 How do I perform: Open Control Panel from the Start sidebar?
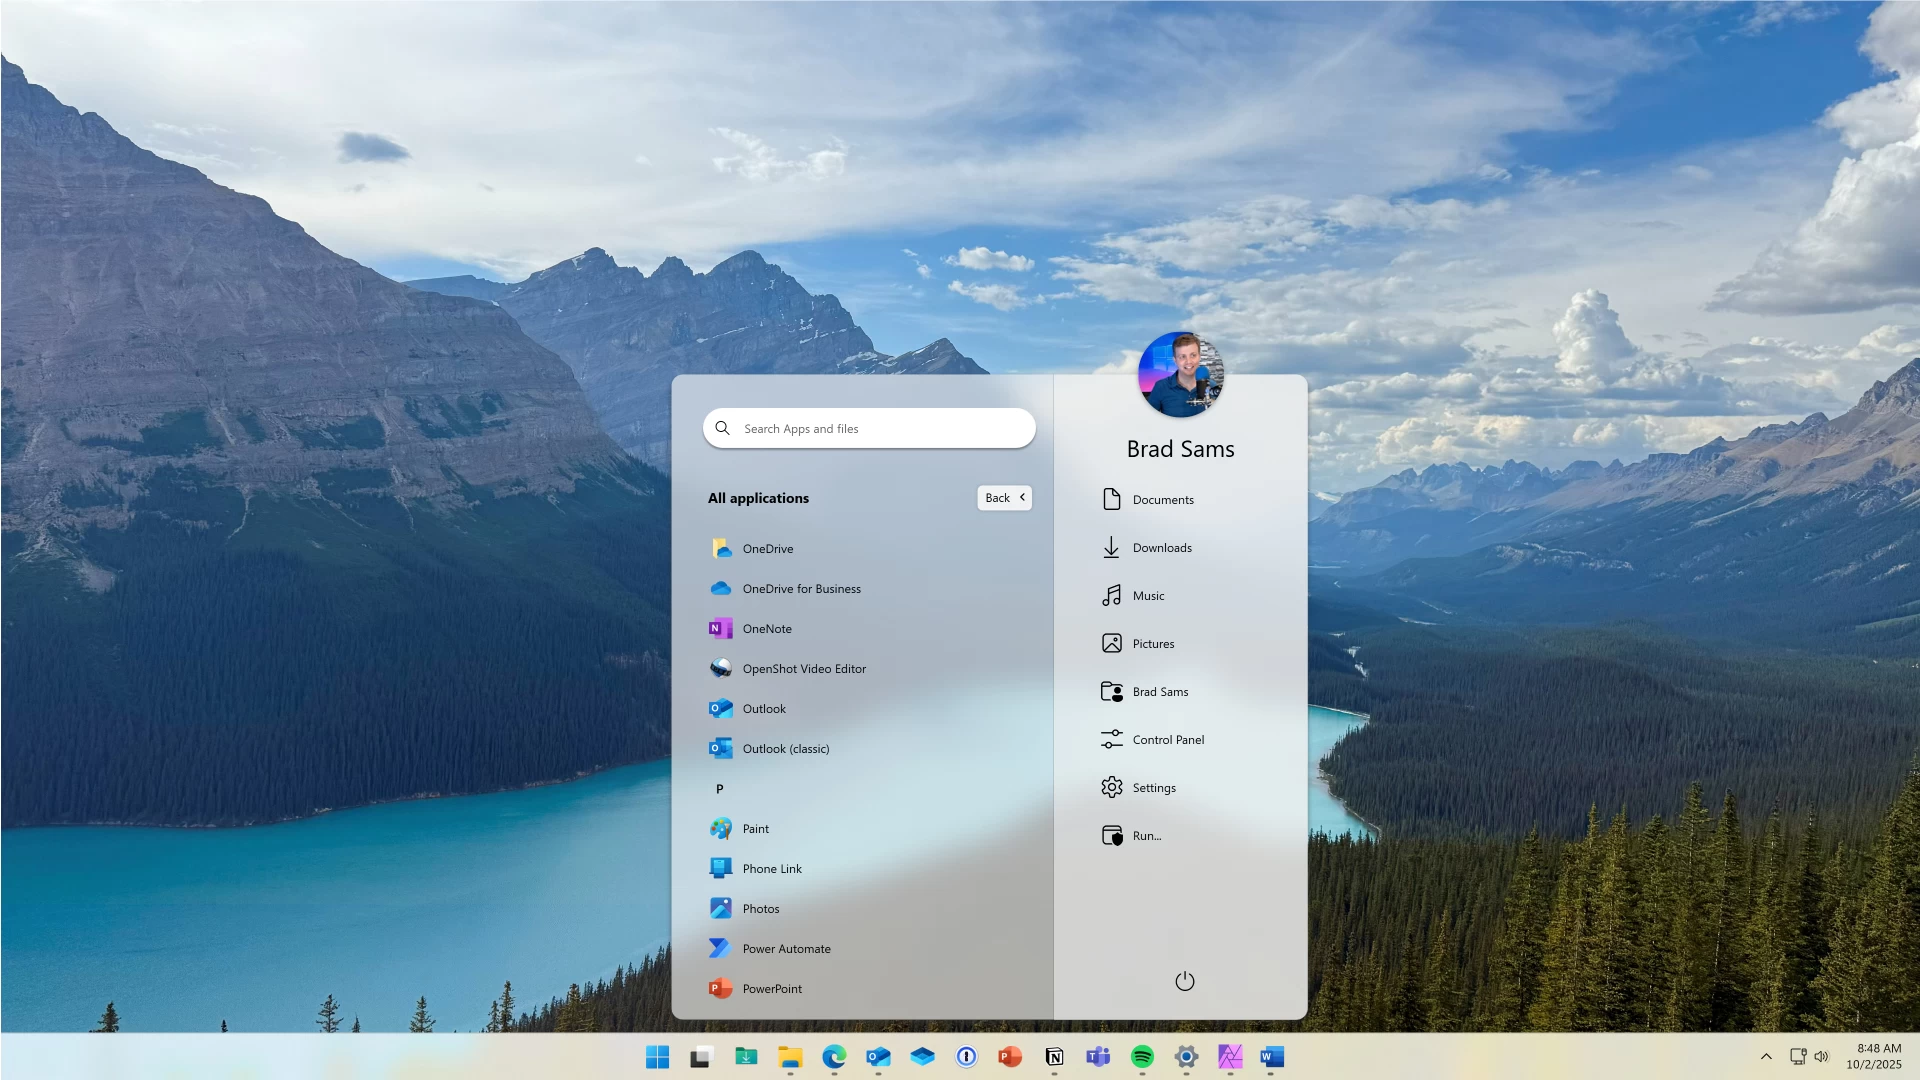coord(1167,739)
